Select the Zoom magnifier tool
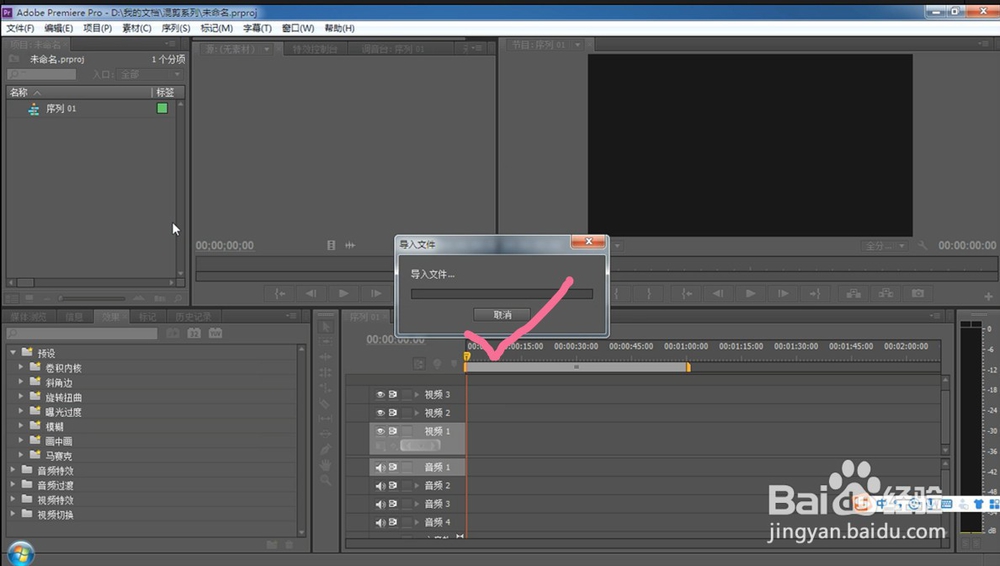 [x=326, y=480]
